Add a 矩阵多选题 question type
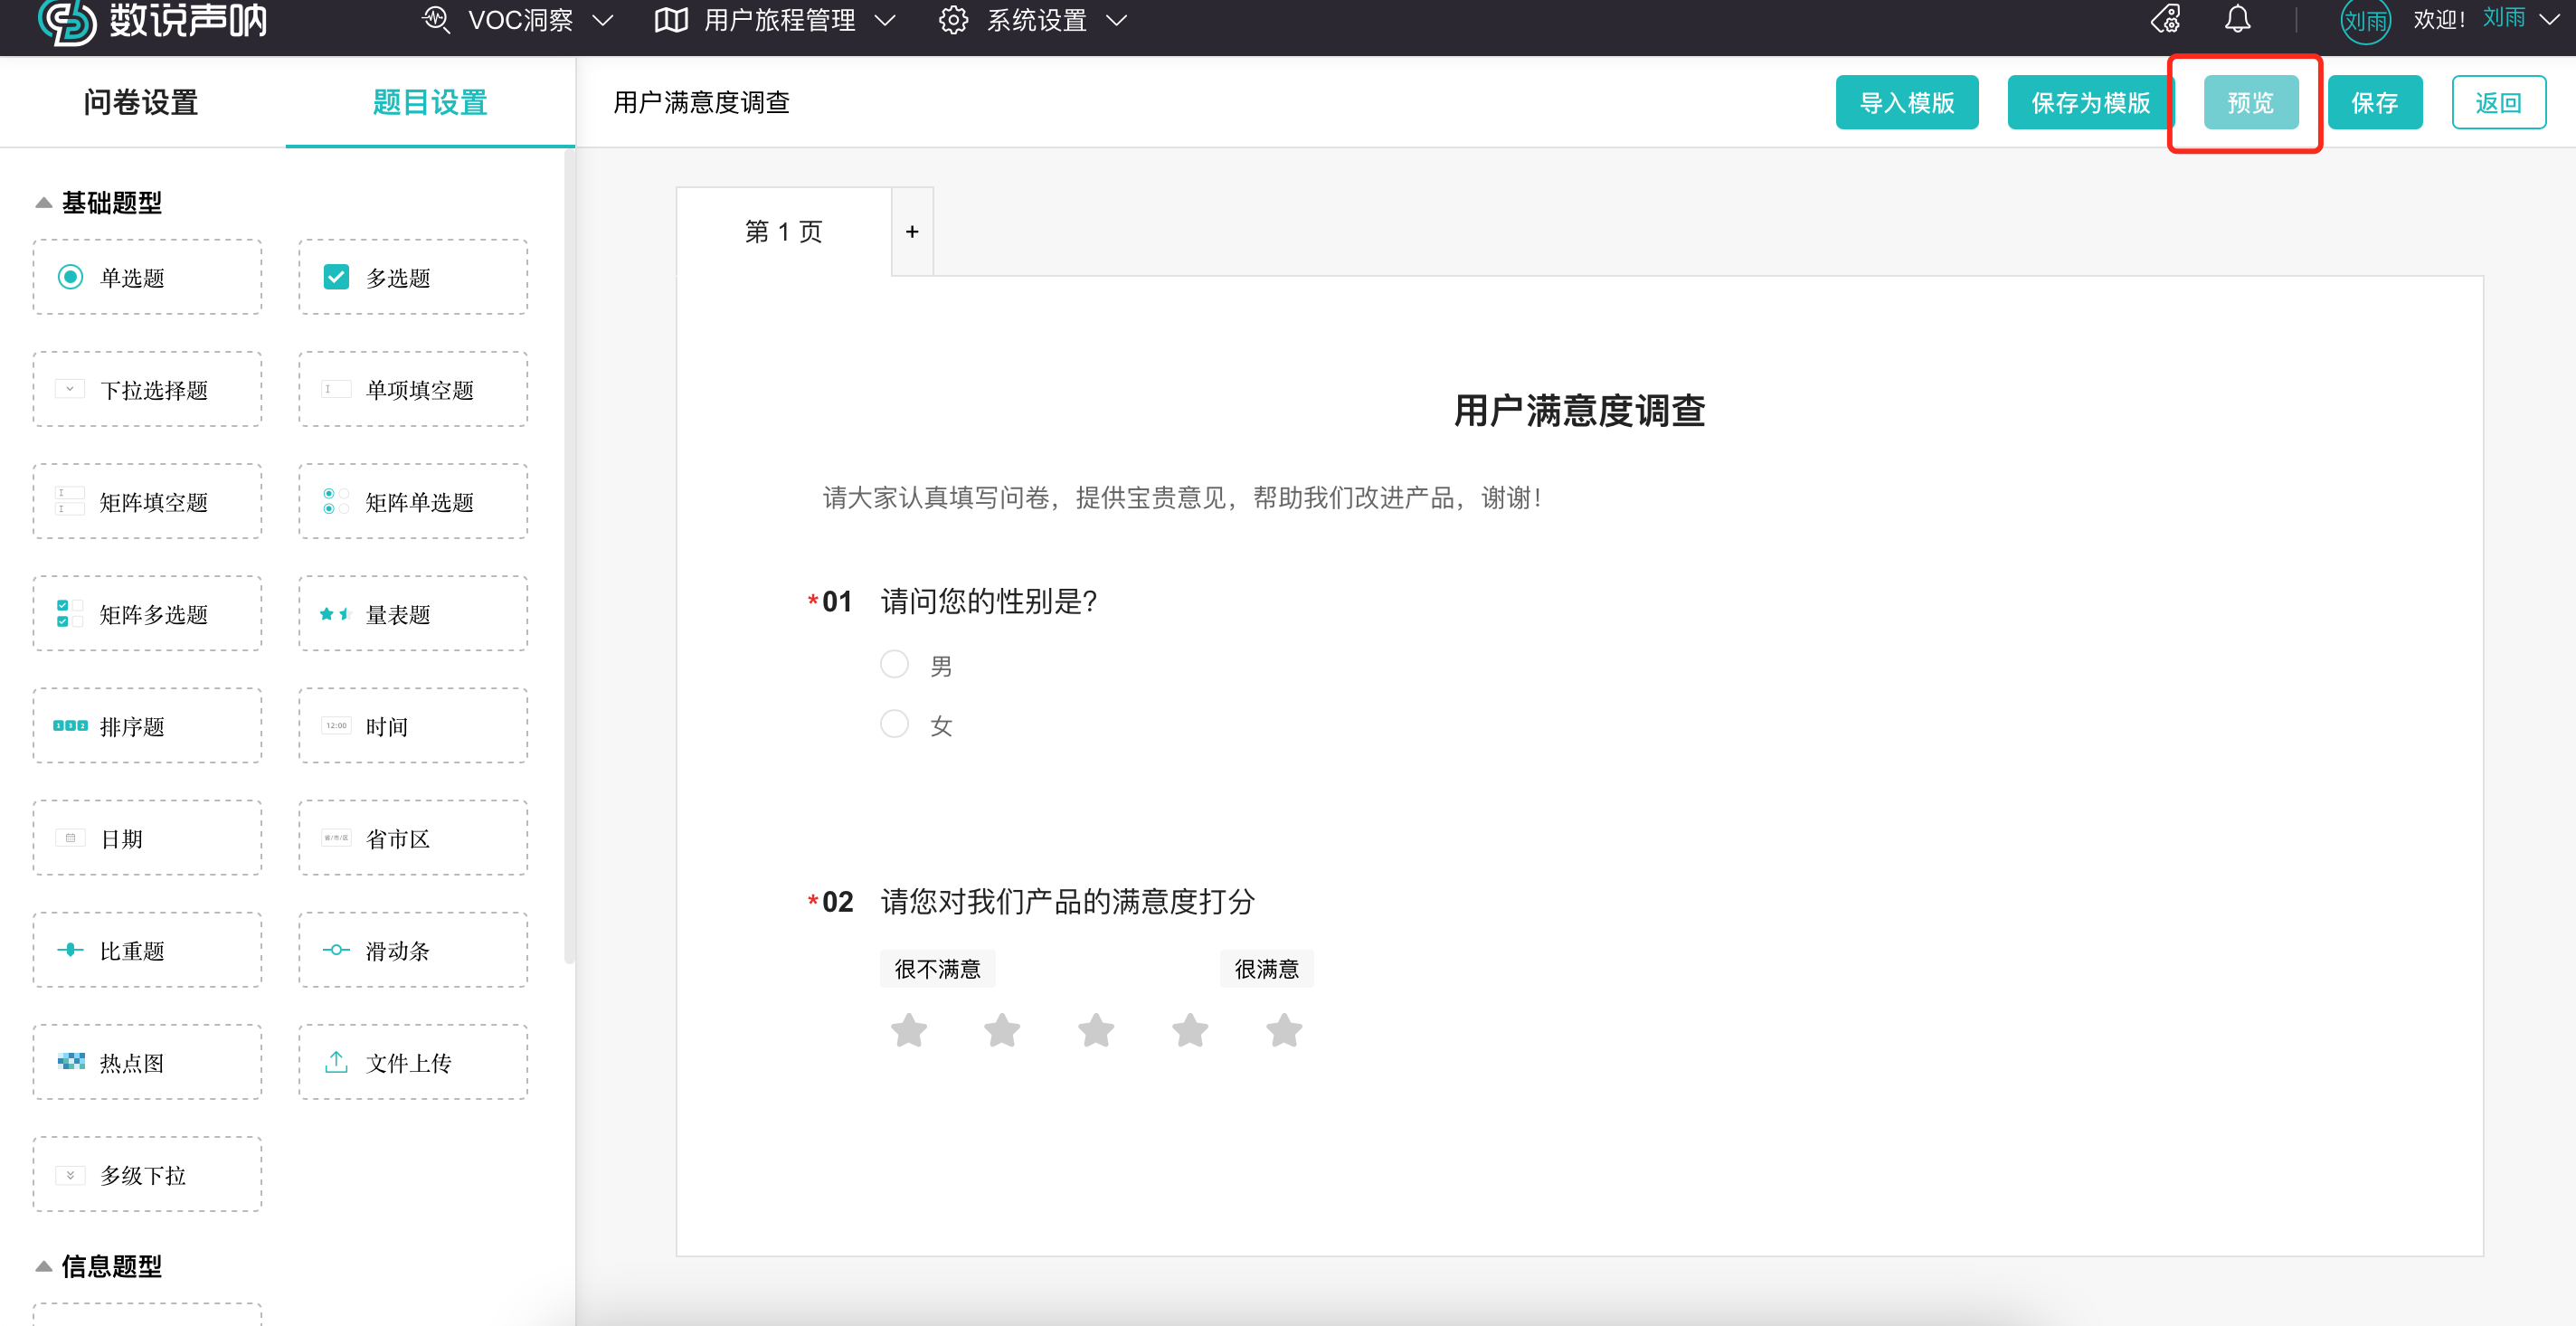This screenshot has height=1326, width=2576. tap(147, 613)
